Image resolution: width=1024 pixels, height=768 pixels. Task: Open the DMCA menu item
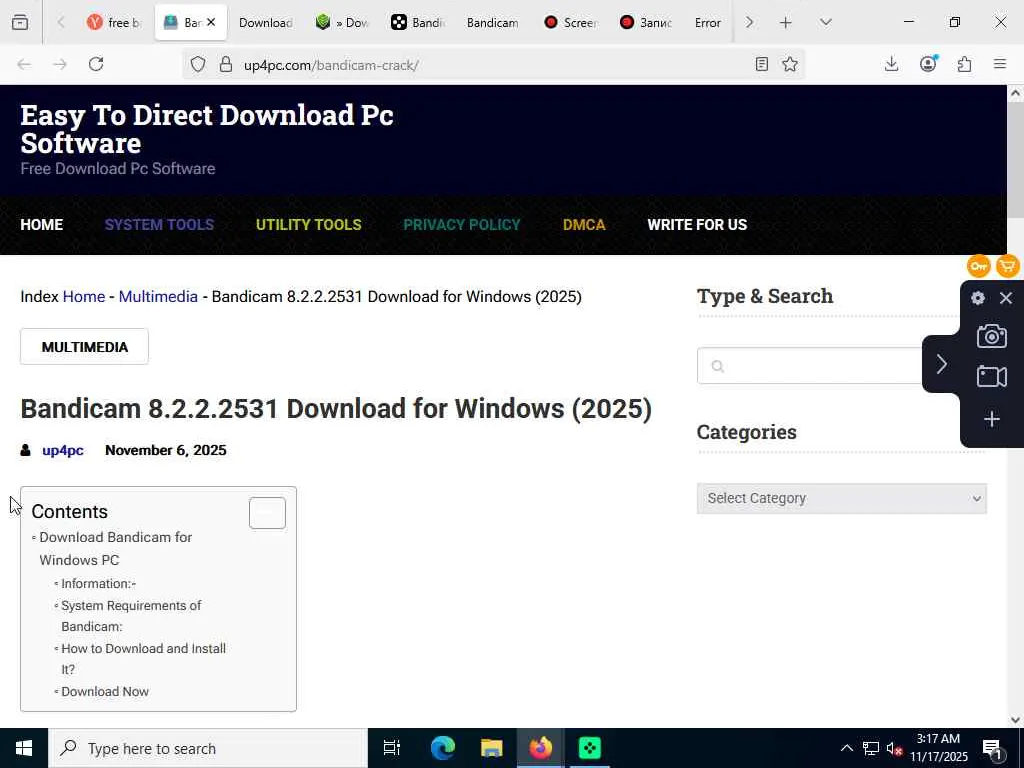pos(584,225)
